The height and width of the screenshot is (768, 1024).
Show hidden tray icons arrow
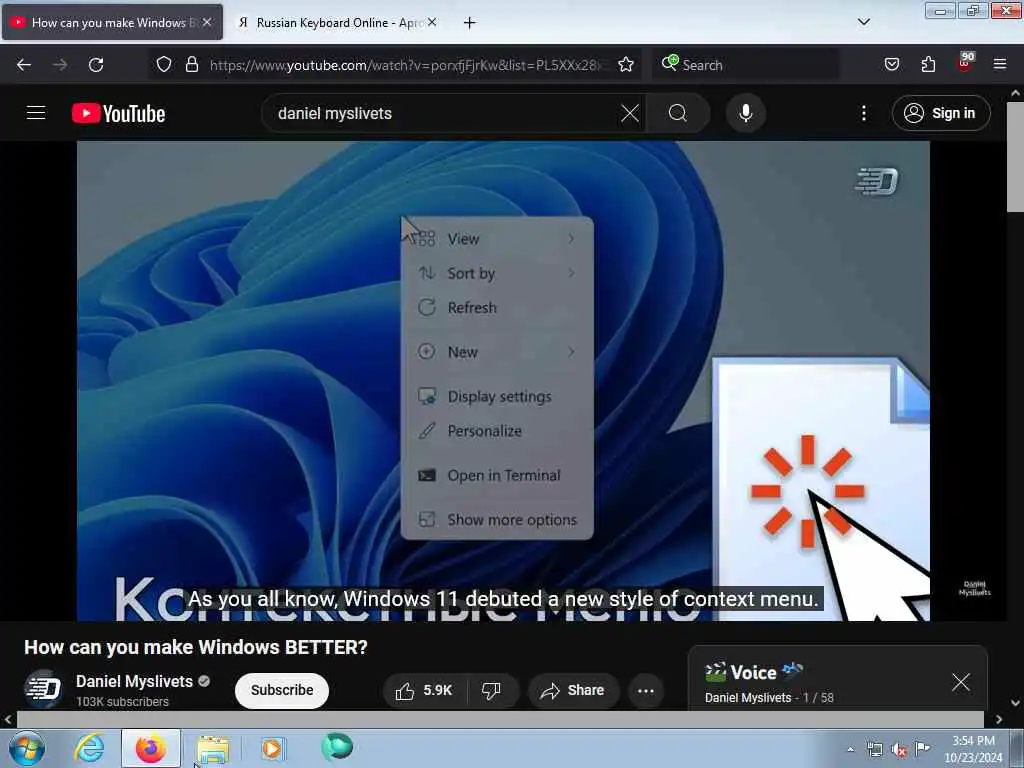850,749
